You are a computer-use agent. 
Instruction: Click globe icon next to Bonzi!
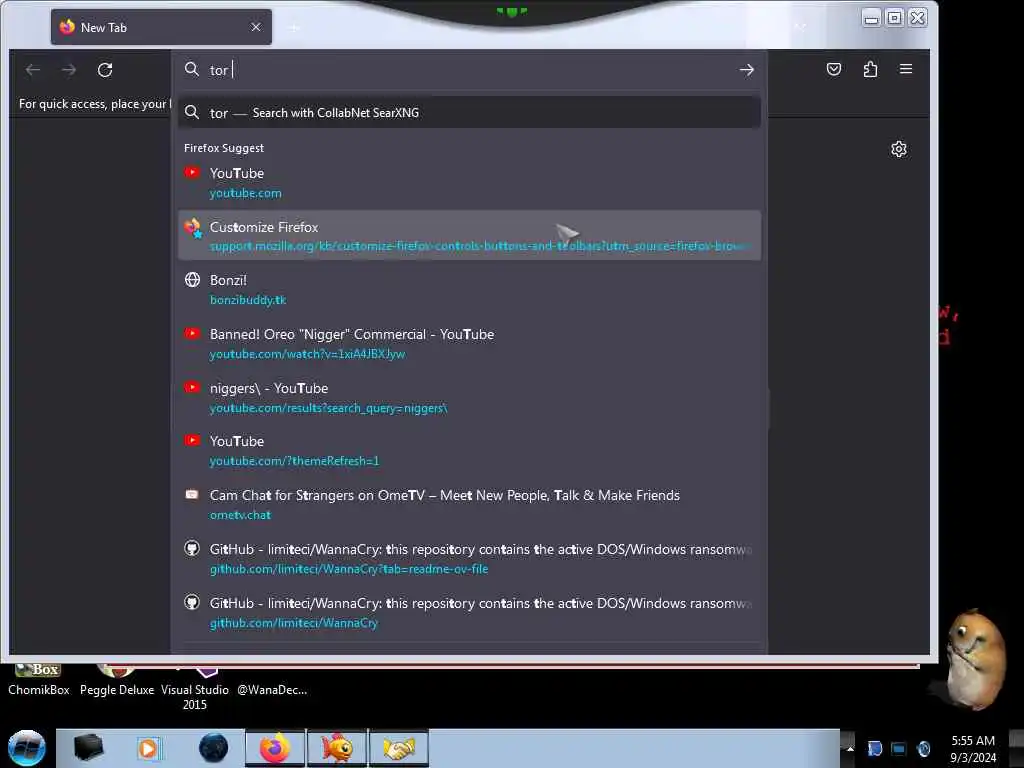click(192, 280)
